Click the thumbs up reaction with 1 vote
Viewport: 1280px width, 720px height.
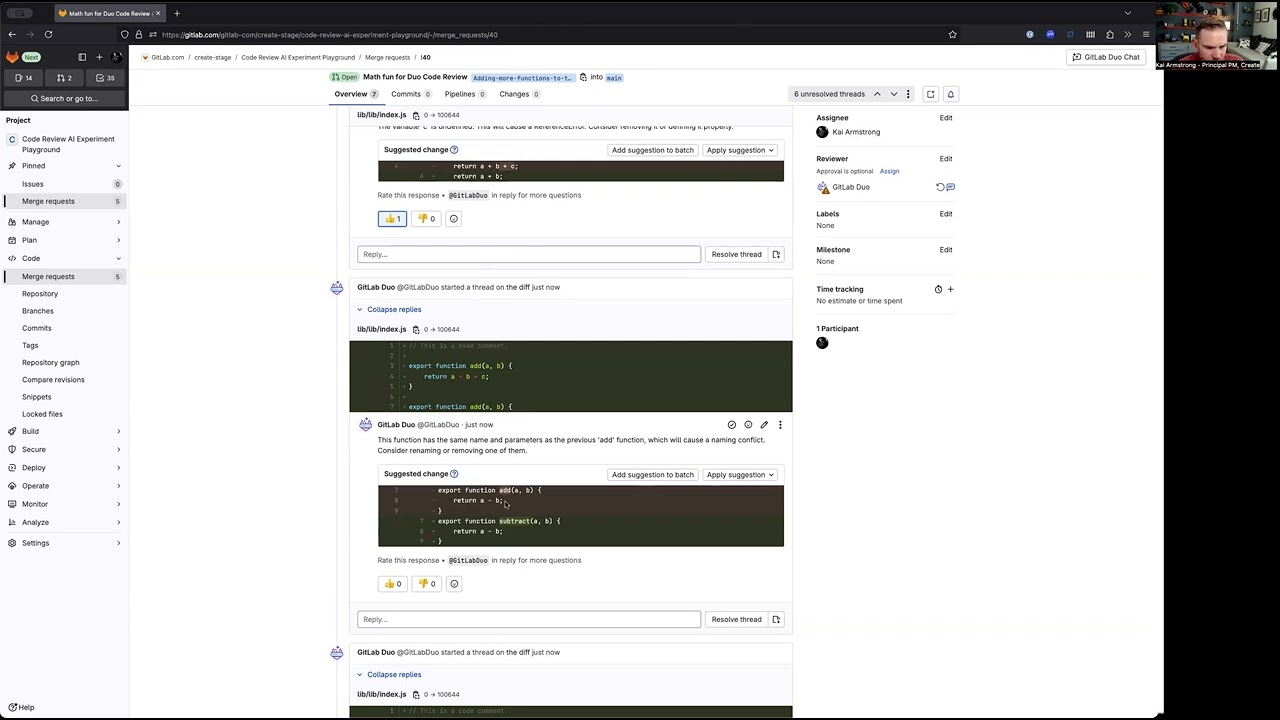392,219
